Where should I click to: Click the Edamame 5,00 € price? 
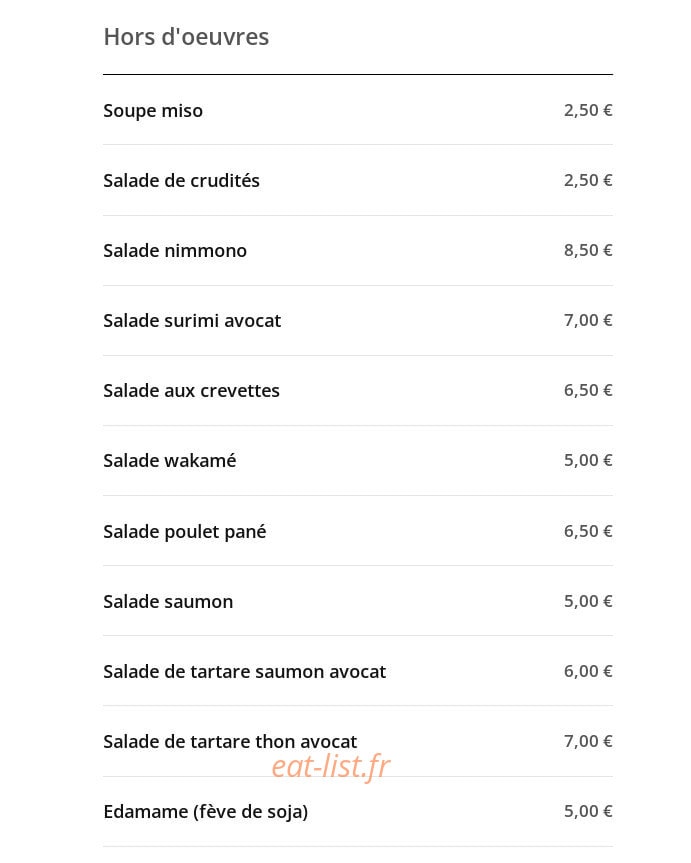pos(588,811)
